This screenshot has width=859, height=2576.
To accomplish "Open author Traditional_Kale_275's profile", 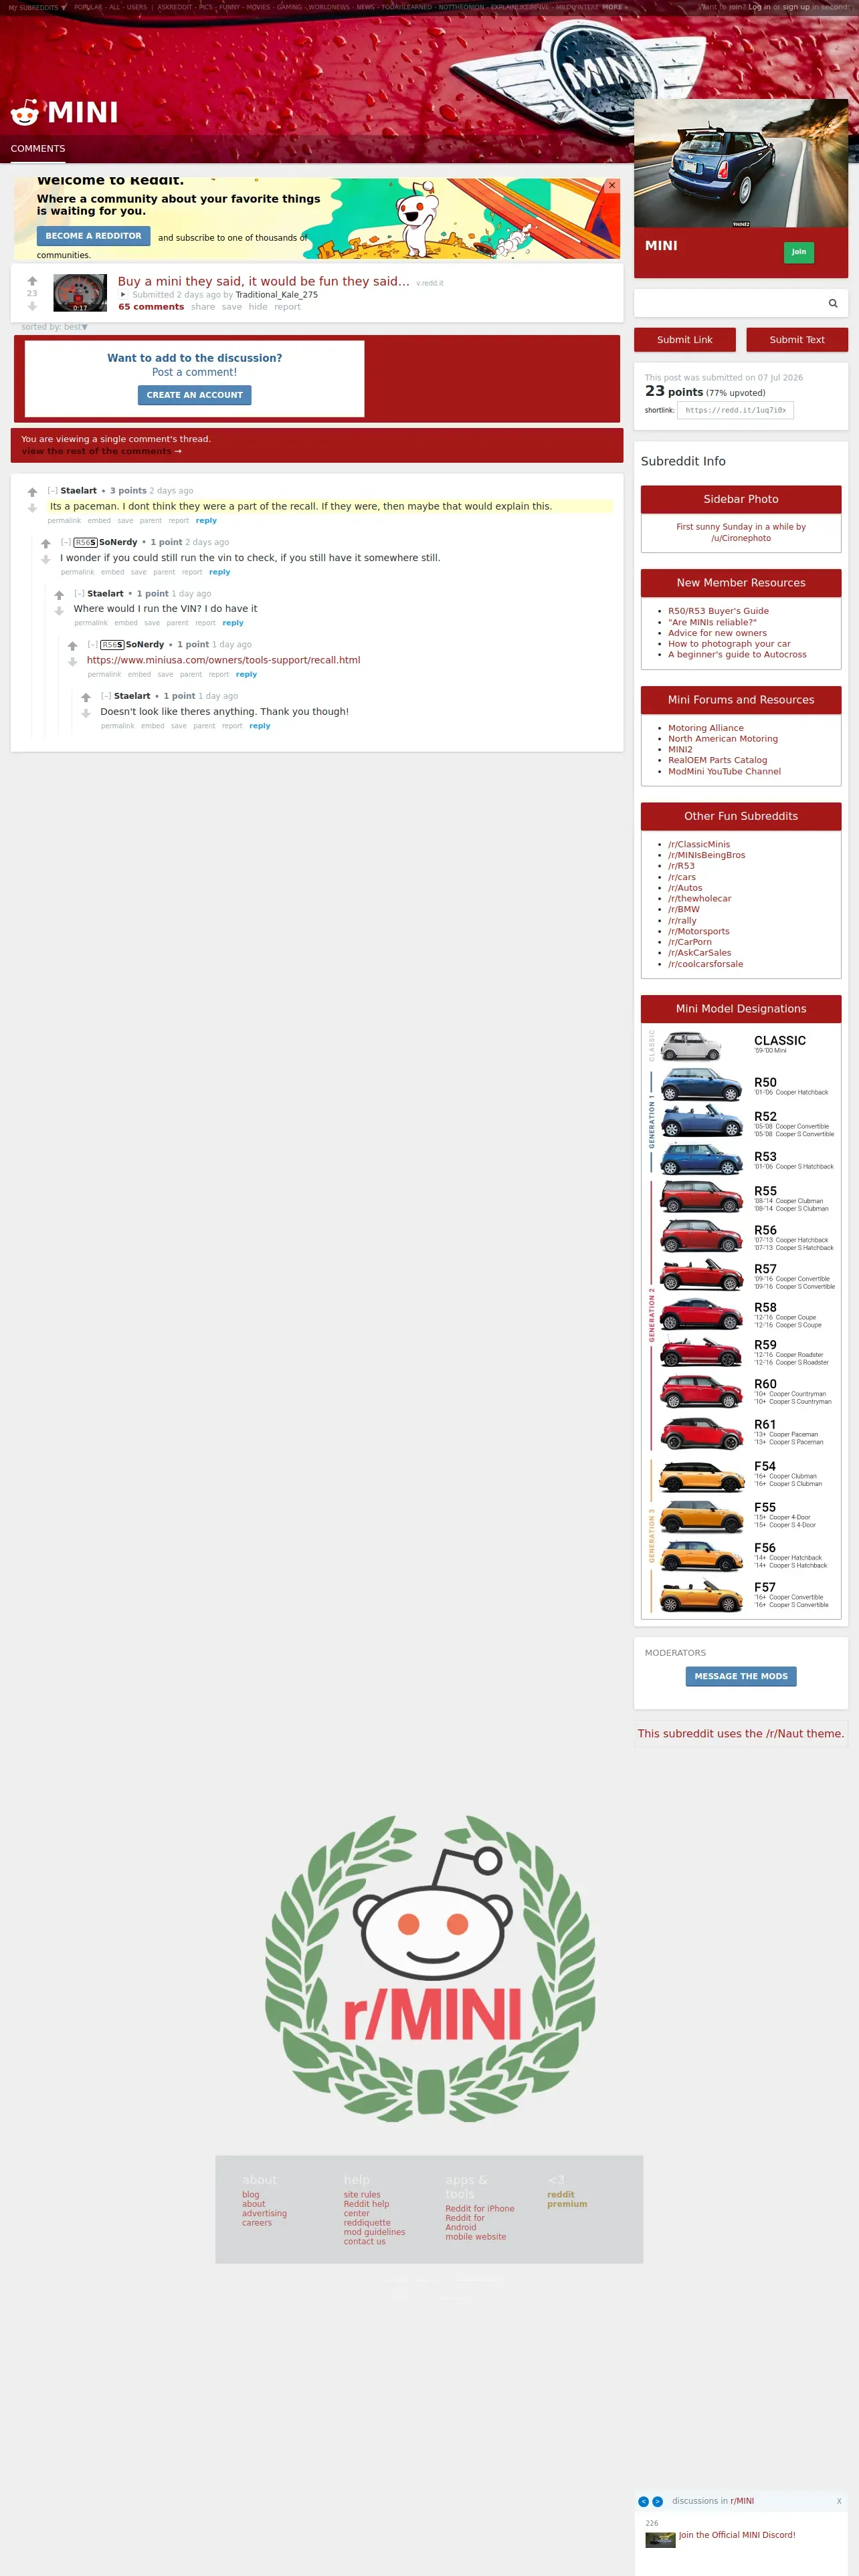I will point(277,295).
